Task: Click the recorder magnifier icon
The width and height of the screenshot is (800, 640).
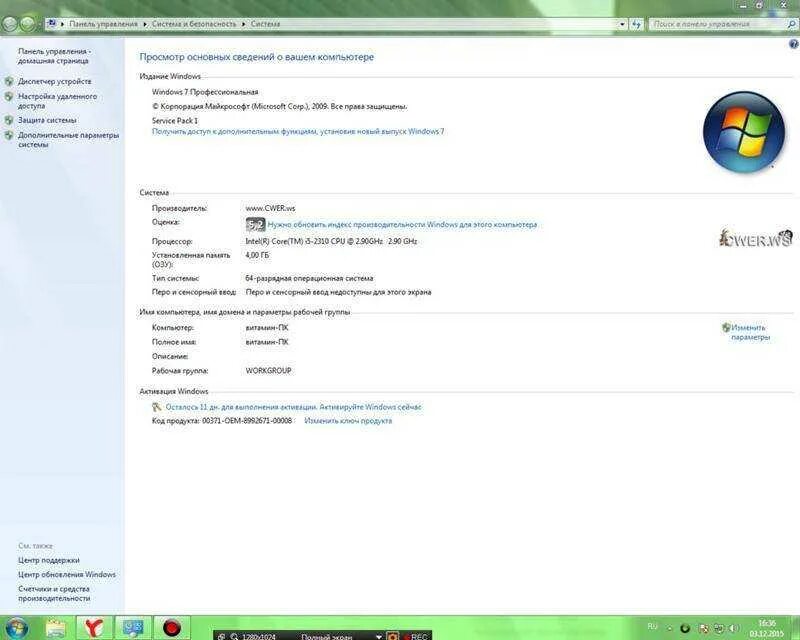Action: pyautogui.click(x=234, y=636)
